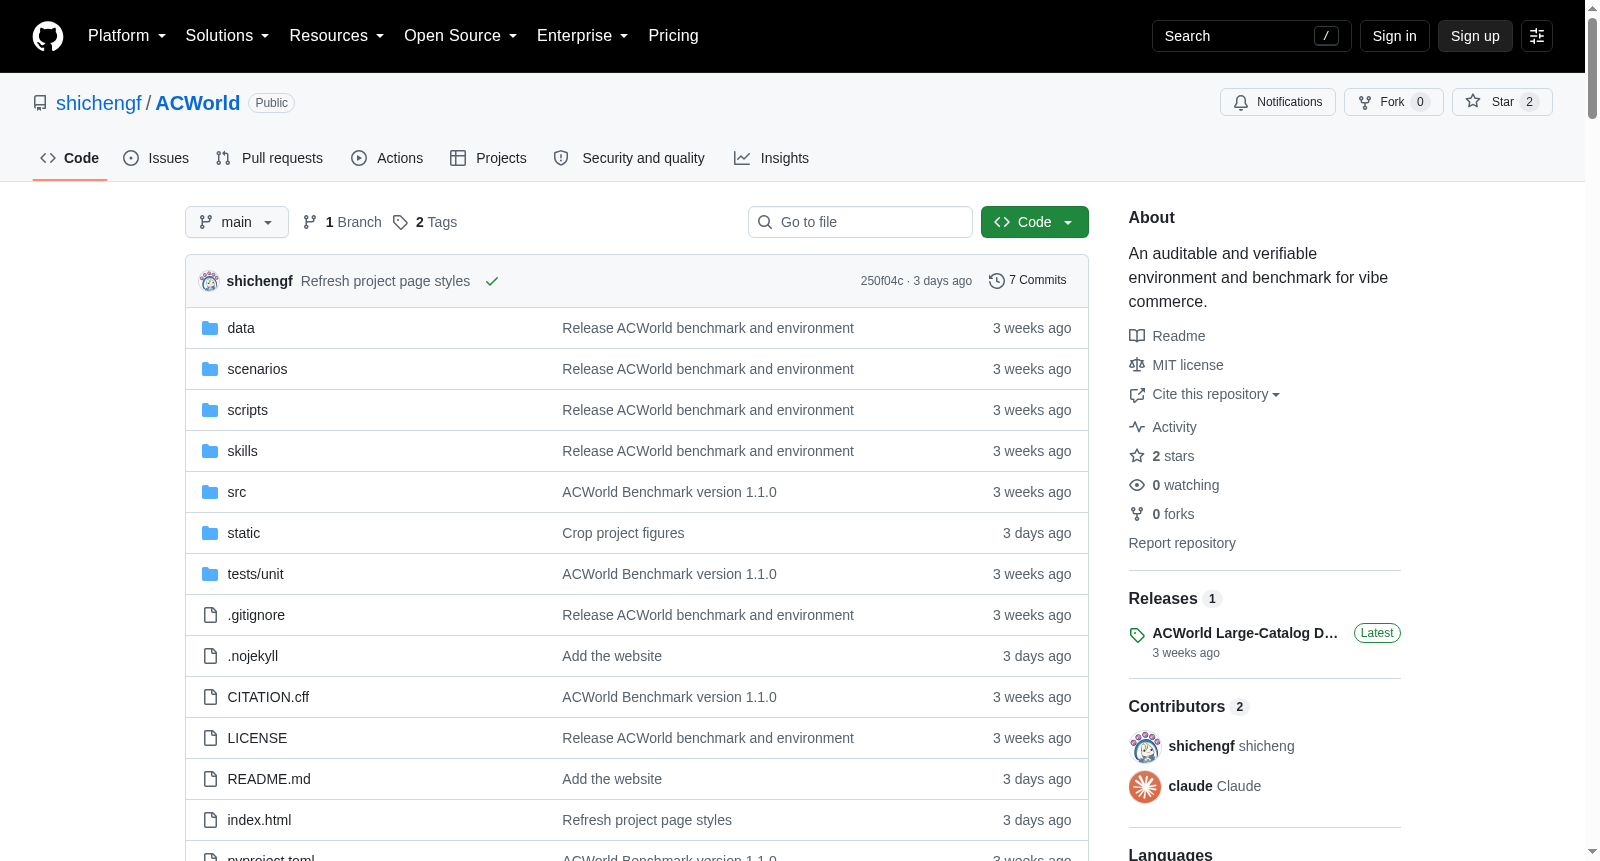
Task: Click the scenarios folder icon
Action: coord(210,369)
